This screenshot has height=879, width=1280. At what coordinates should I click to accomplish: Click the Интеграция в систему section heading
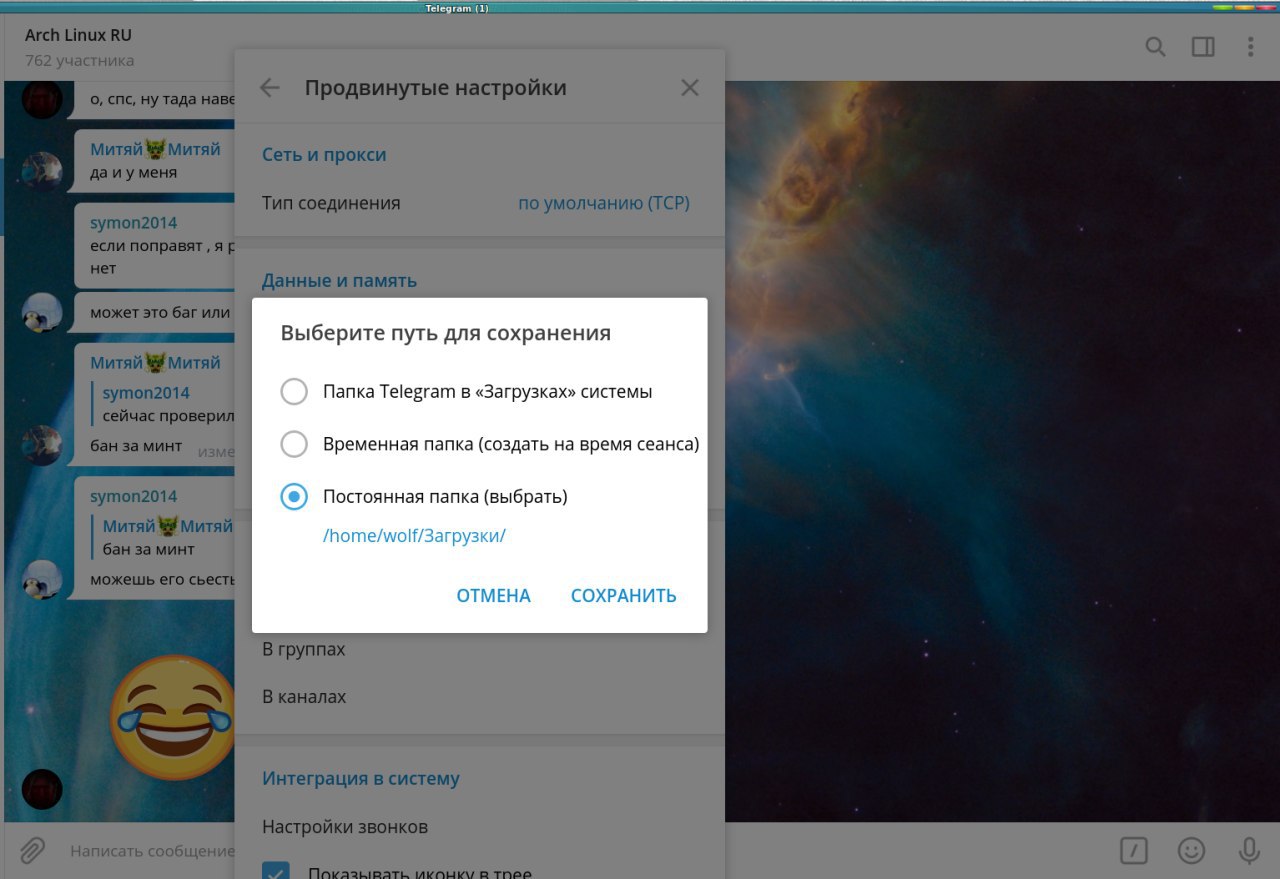pyautogui.click(x=361, y=779)
